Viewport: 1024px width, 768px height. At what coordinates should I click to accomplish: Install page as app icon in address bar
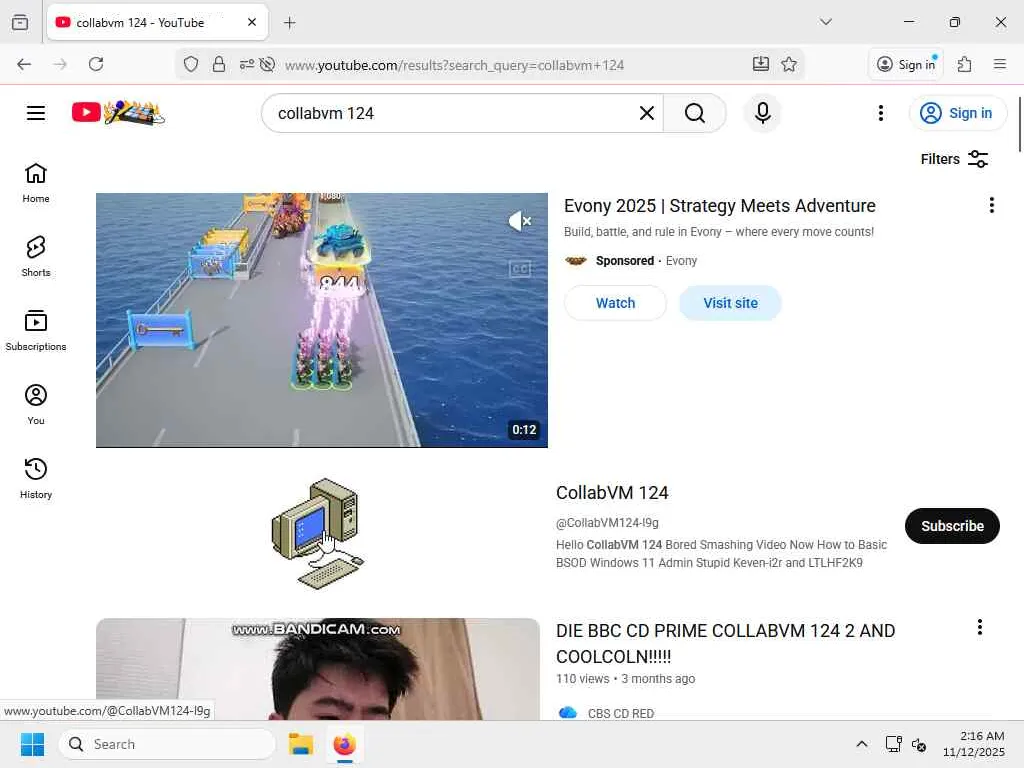760,64
